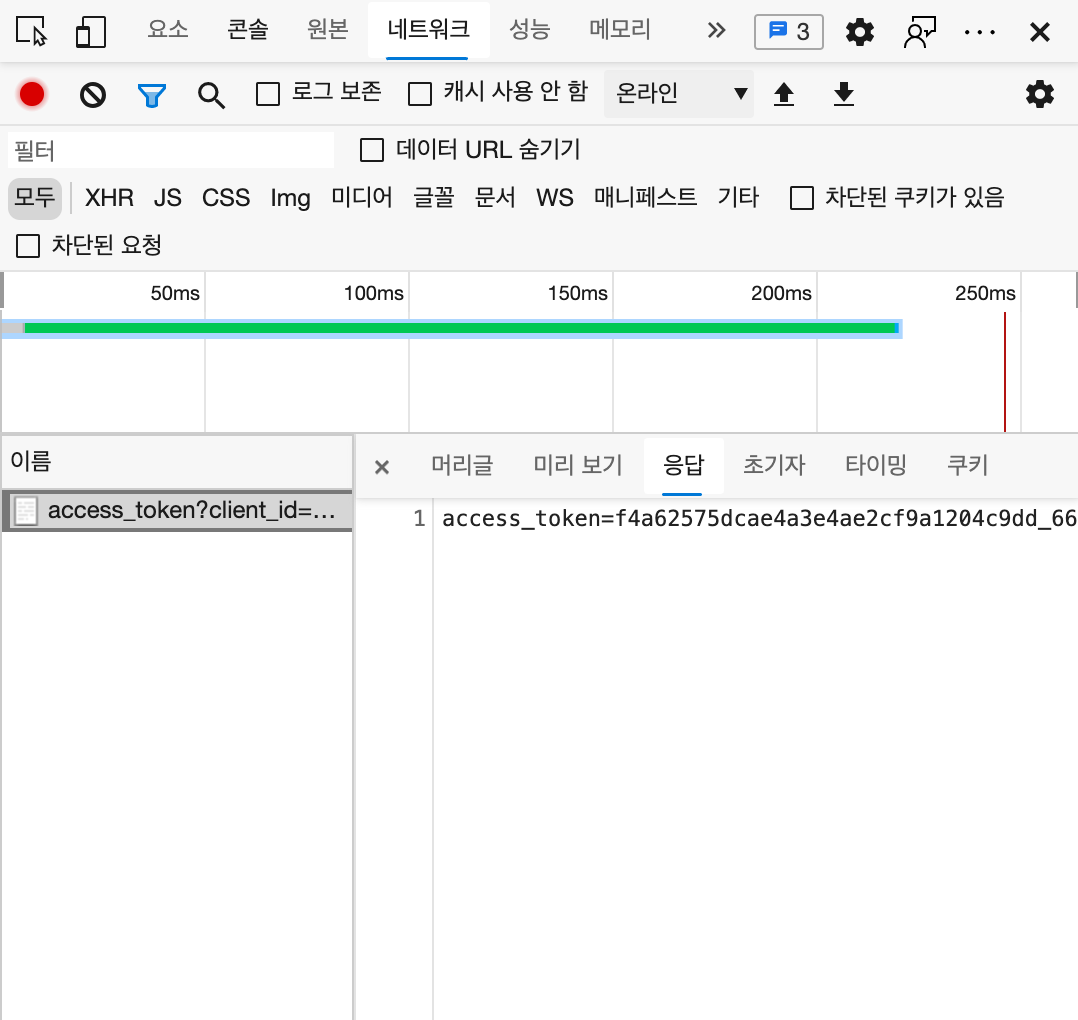Click the access_token response text line
This screenshot has height=1020, width=1078.
coord(759,518)
